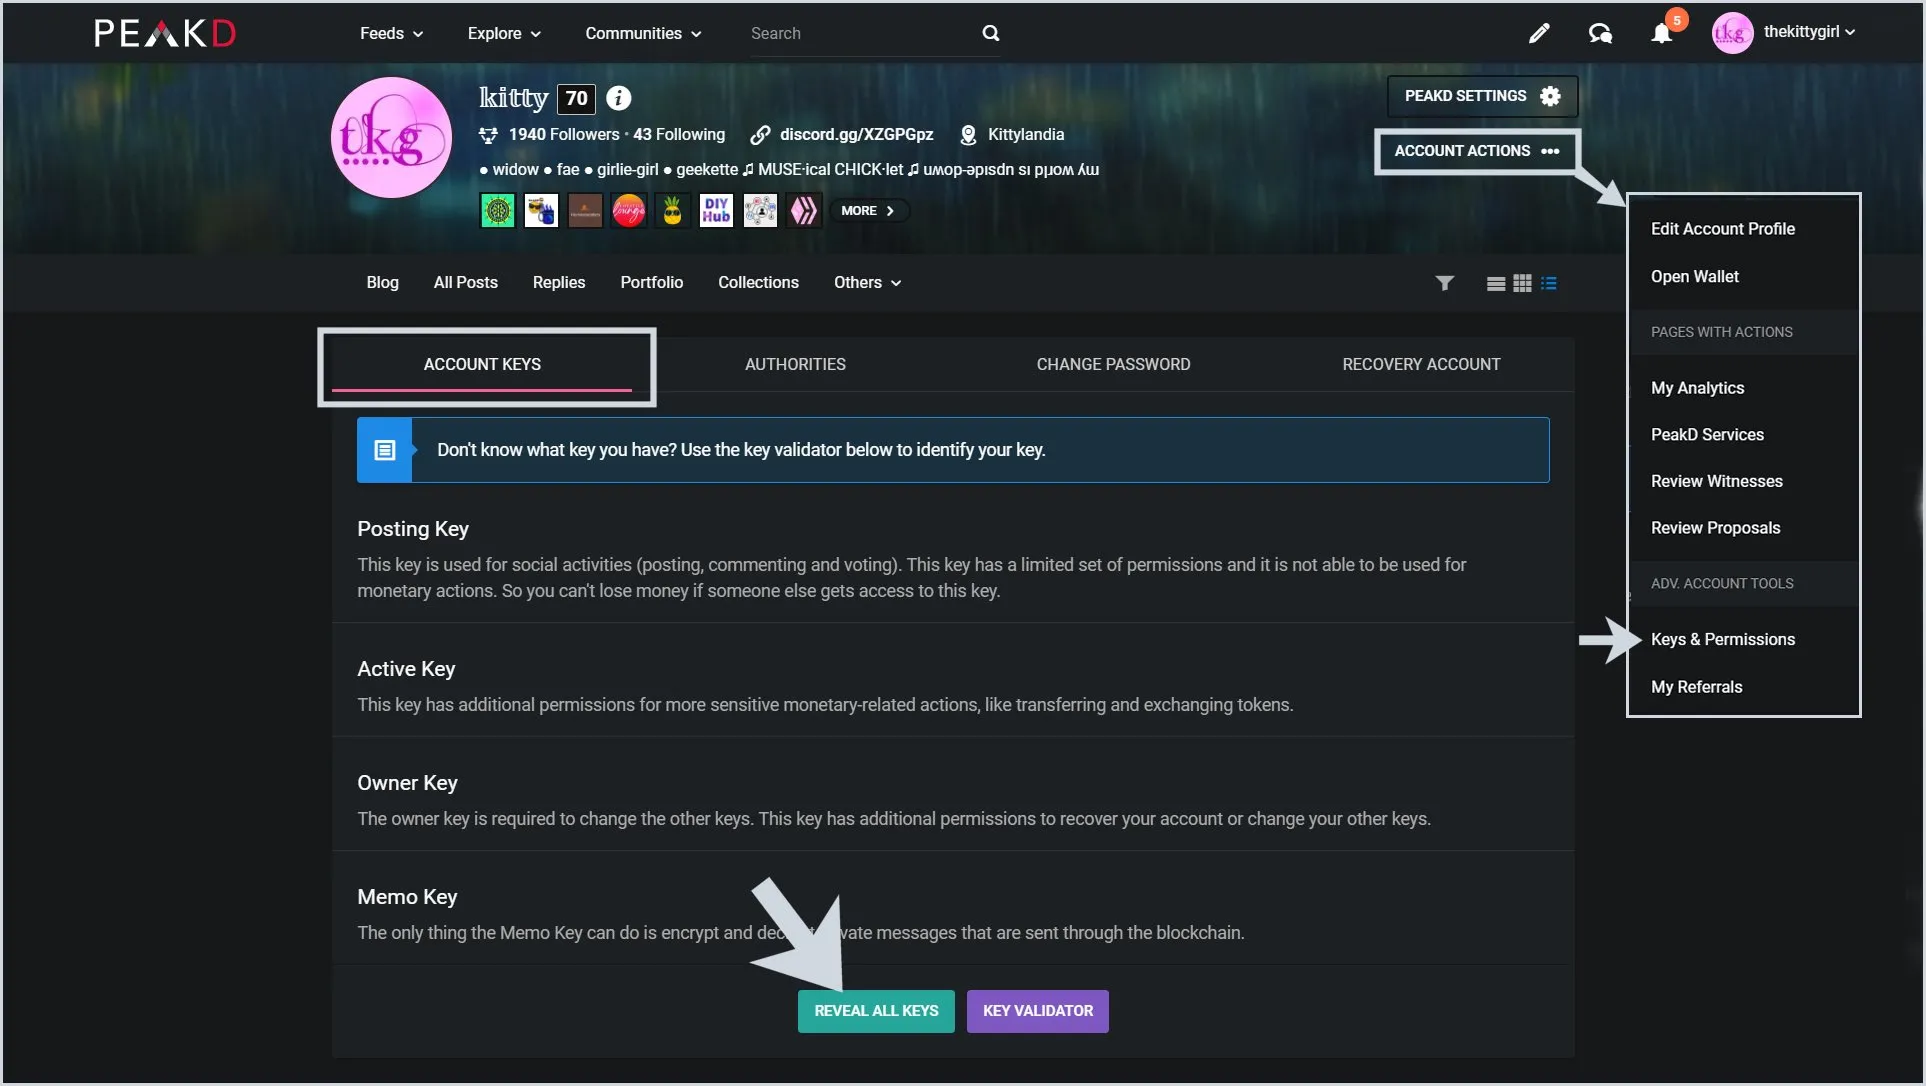Click the filter funnel icon
Viewport: 1926px width, 1086px height.
[1444, 283]
